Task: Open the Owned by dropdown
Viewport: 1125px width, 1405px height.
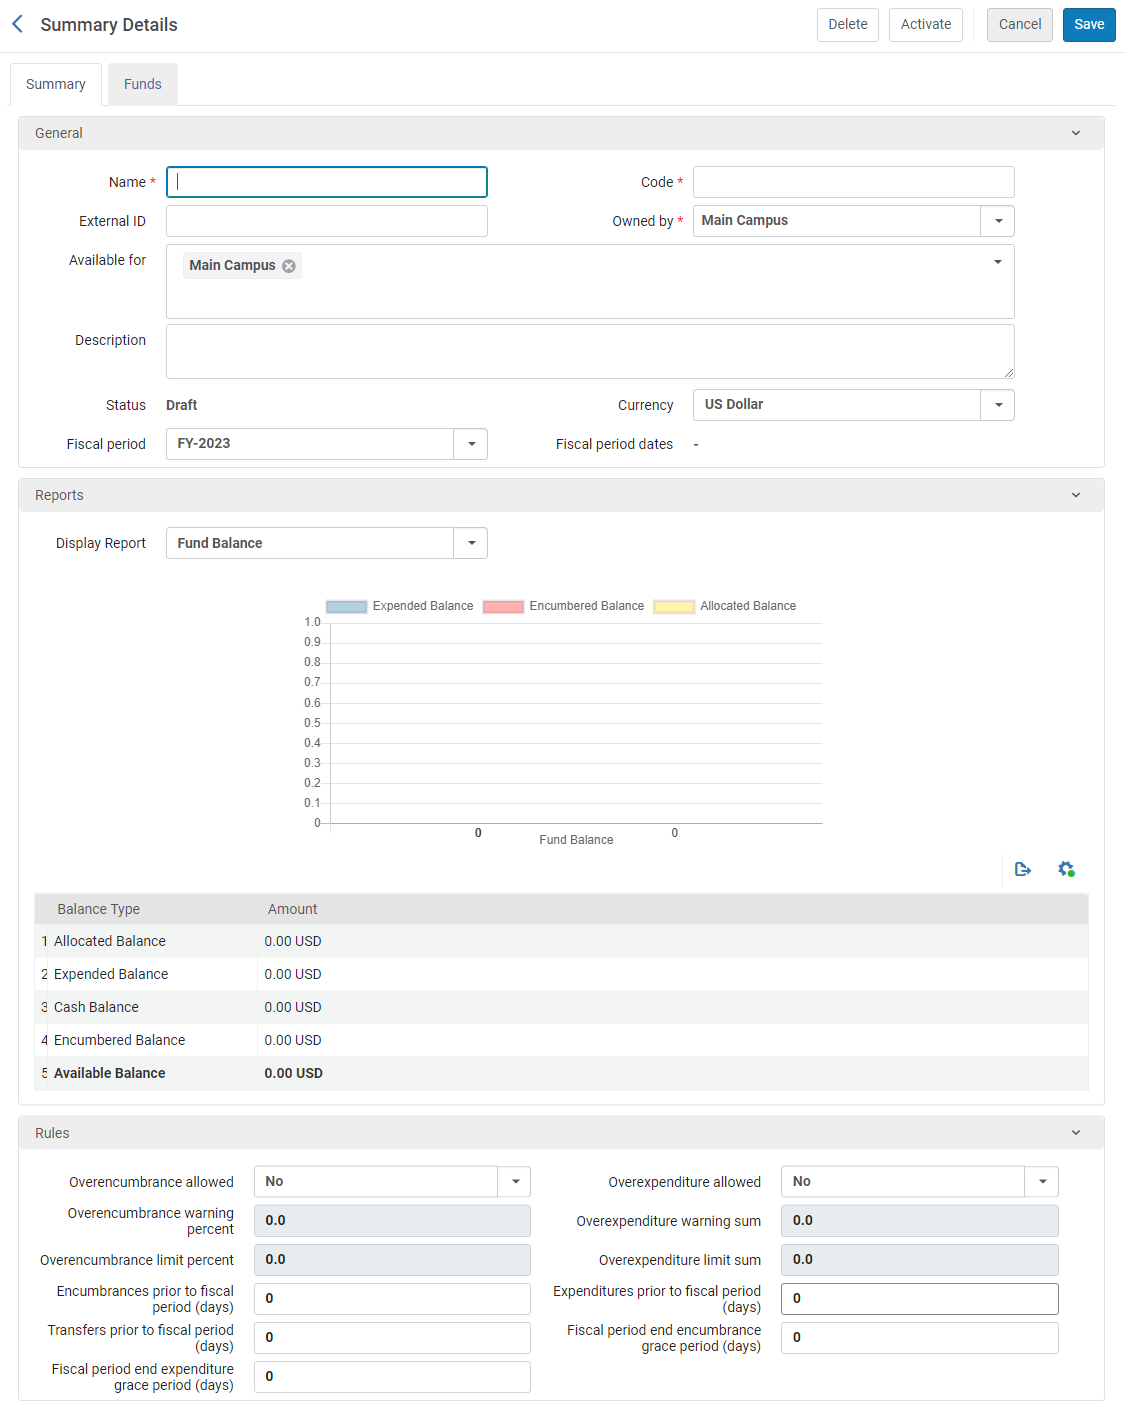Action: coord(998,221)
